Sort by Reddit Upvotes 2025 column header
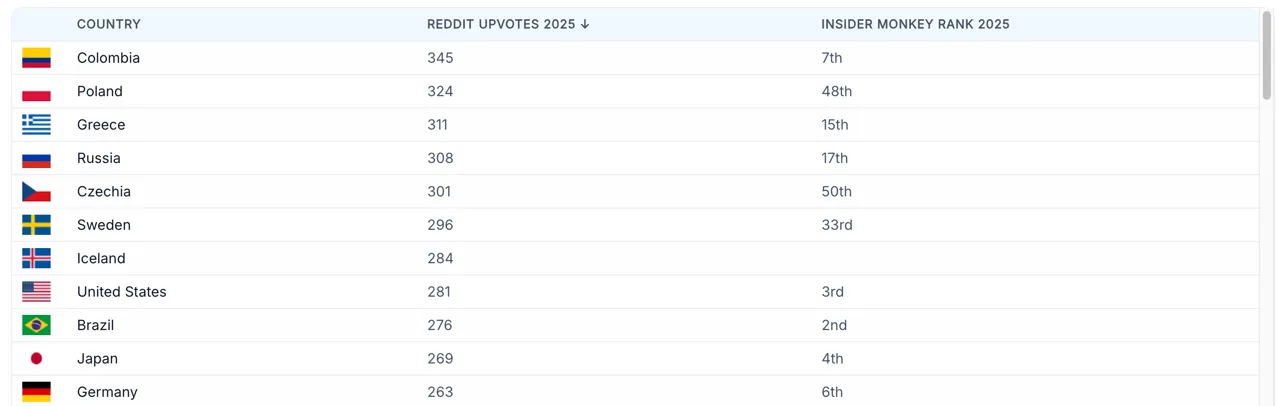This screenshot has width=1280, height=406. coord(508,24)
